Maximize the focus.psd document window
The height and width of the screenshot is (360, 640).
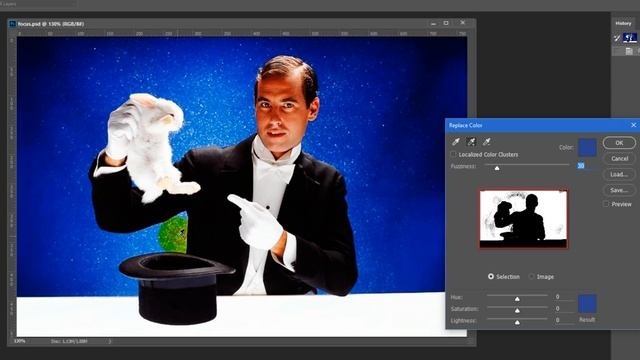pyautogui.click(x=446, y=23)
